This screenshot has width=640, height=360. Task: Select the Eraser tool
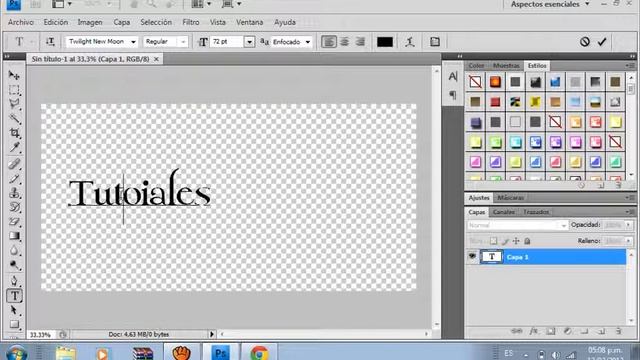[14, 222]
